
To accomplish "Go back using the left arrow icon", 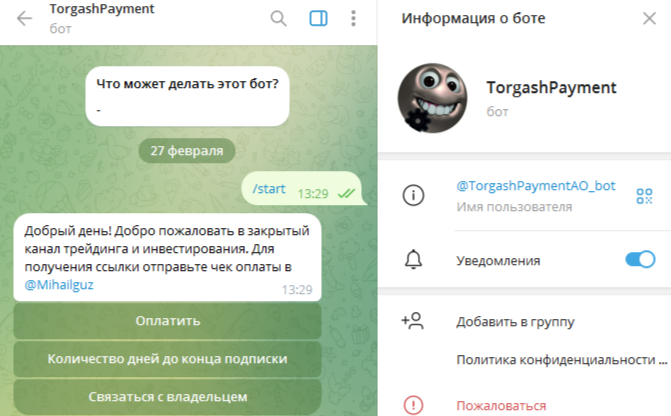I will pyautogui.click(x=24, y=18).
